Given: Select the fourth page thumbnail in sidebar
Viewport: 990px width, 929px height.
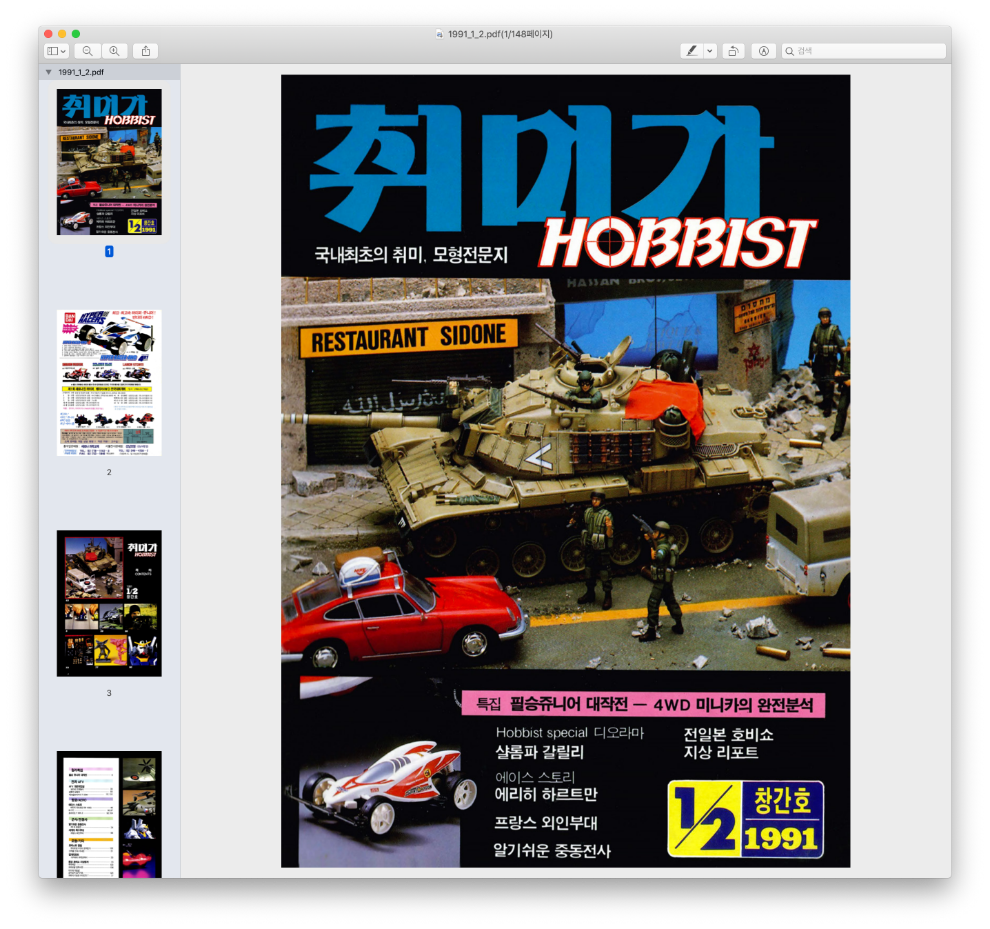Looking at the screenshot, I should 109,814.
